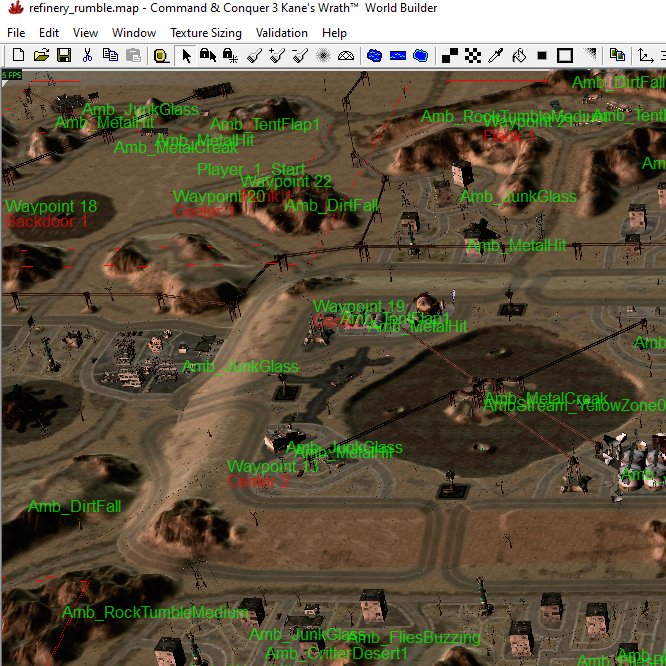Image resolution: width=666 pixels, height=666 pixels.
Task: Click the red Flank 1 label
Action: 509,136
